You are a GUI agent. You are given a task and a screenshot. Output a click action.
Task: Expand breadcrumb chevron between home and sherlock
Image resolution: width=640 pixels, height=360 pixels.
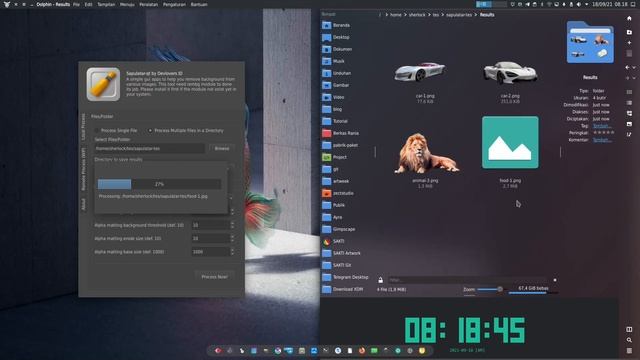coord(405,15)
